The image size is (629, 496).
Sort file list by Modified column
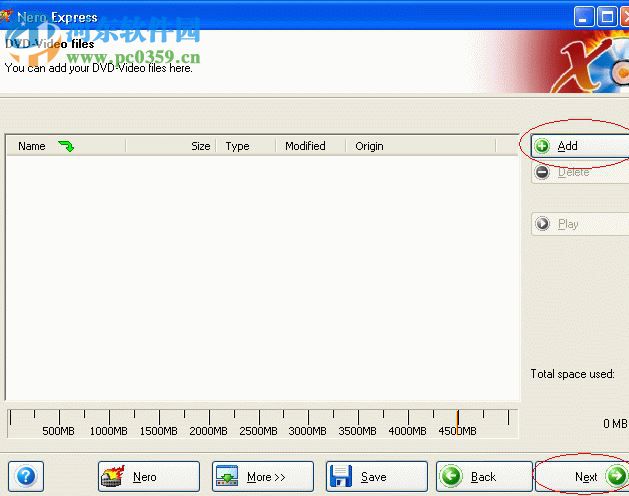tap(310, 146)
